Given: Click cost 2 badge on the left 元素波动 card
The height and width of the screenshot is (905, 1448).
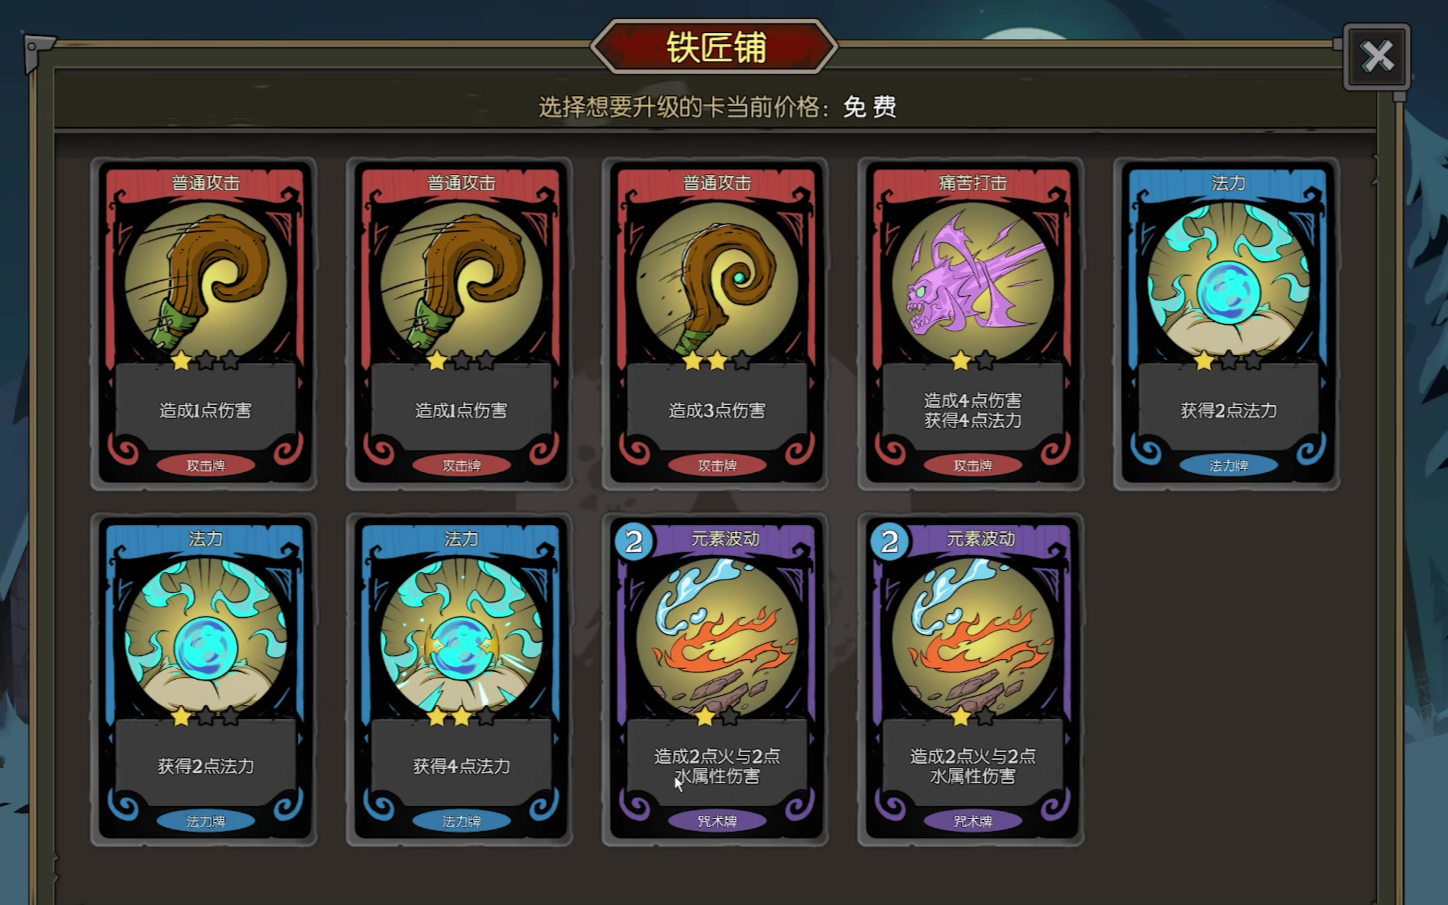Looking at the screenshot, I should click(x=633, y=541).
